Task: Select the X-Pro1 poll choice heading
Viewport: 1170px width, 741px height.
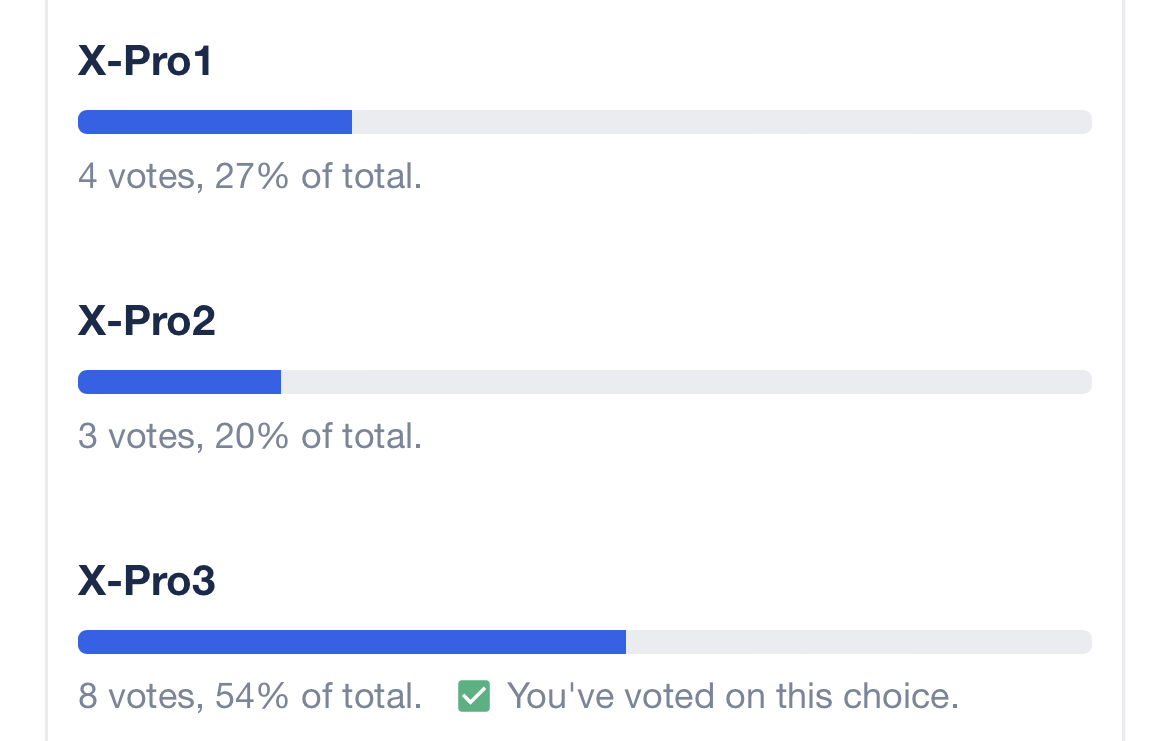Action: click(146, 62)
